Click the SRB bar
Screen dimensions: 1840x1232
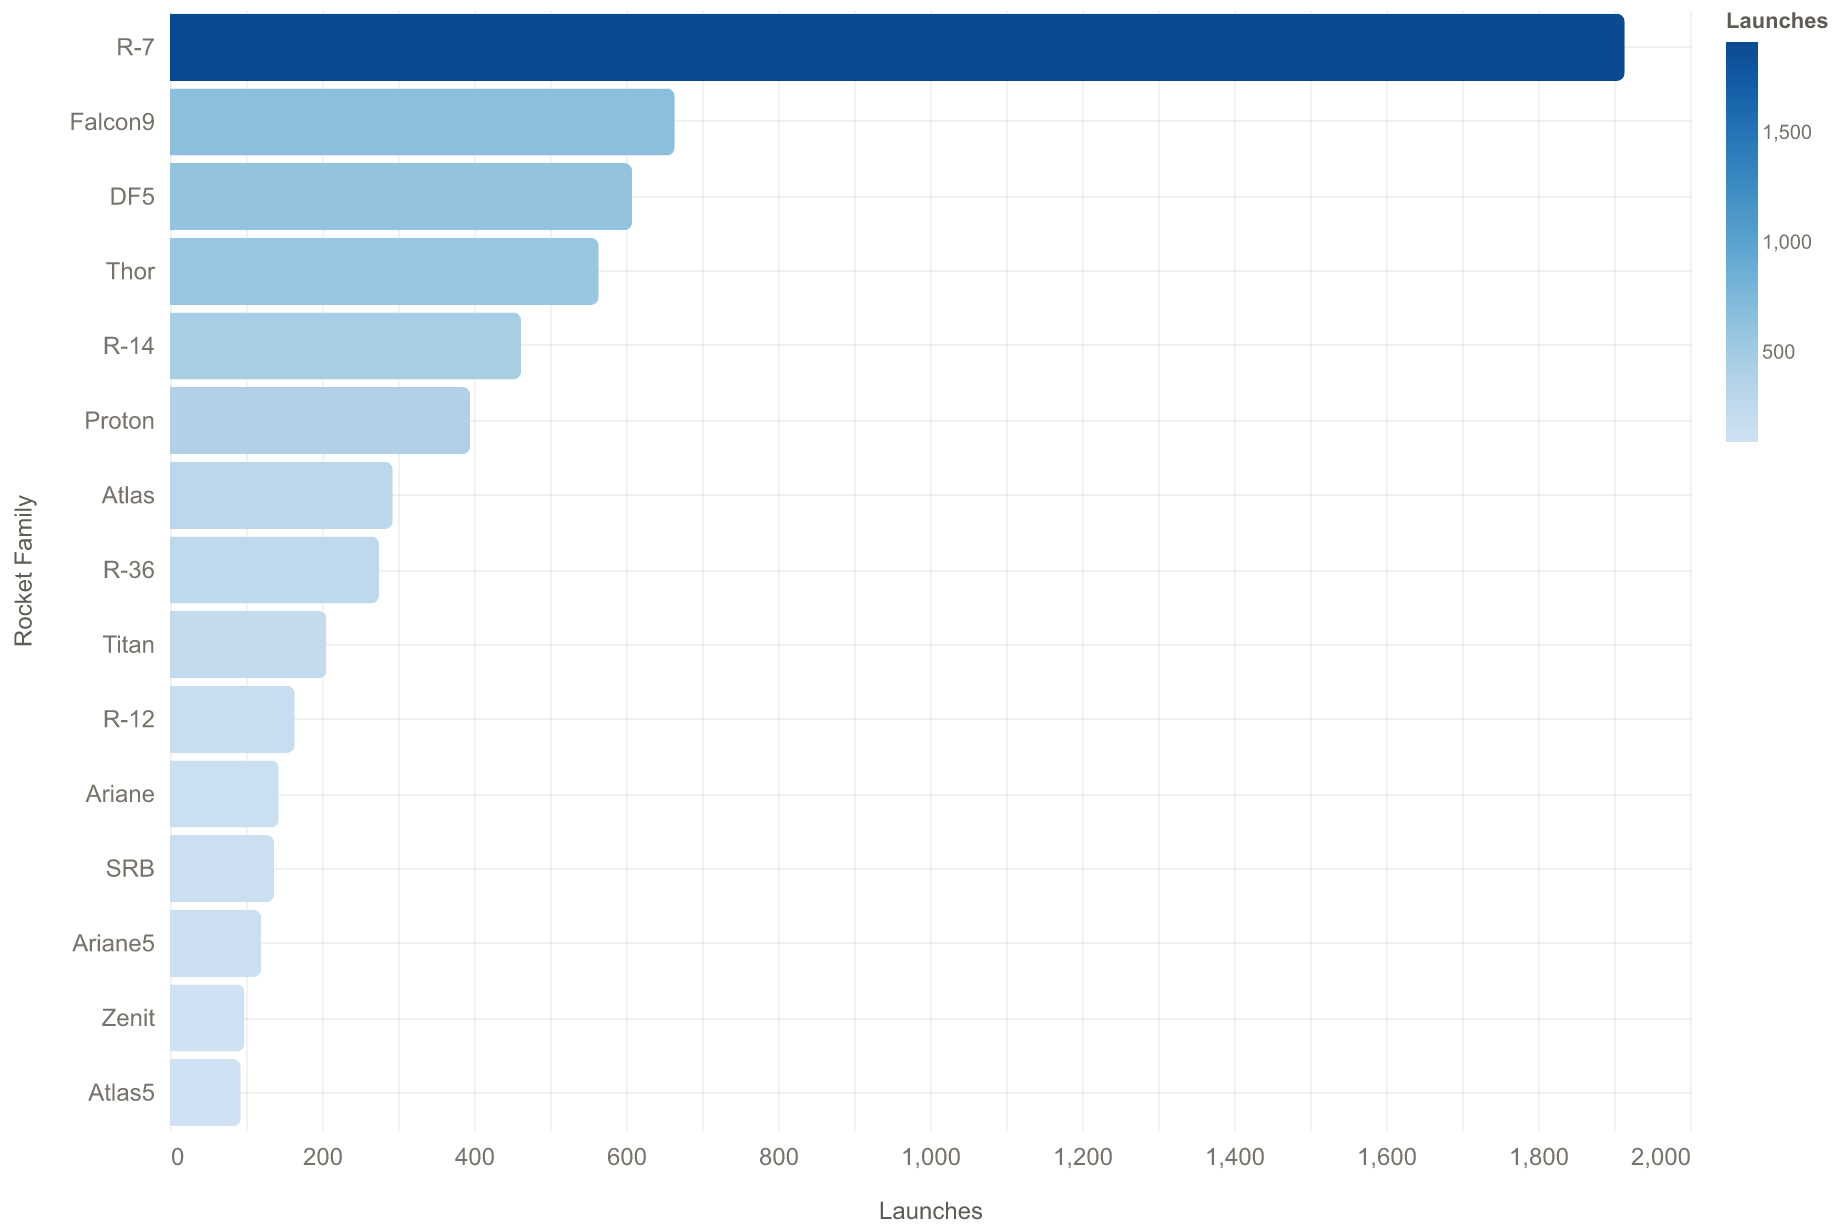(x=222, y=868)
